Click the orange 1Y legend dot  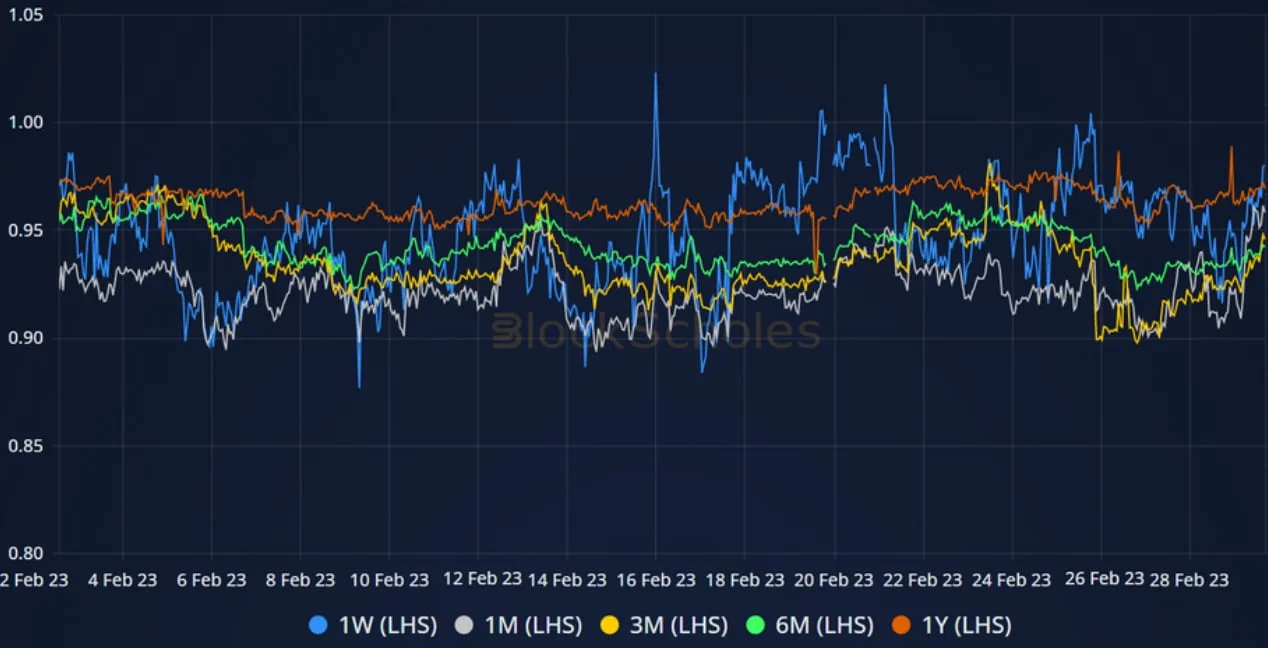901,626
